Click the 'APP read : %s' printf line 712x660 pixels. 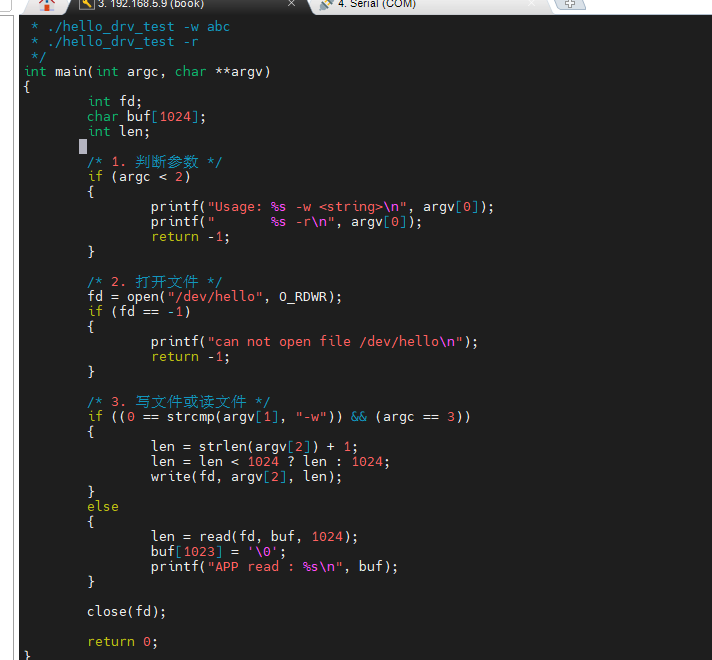[x=274, y=566]
